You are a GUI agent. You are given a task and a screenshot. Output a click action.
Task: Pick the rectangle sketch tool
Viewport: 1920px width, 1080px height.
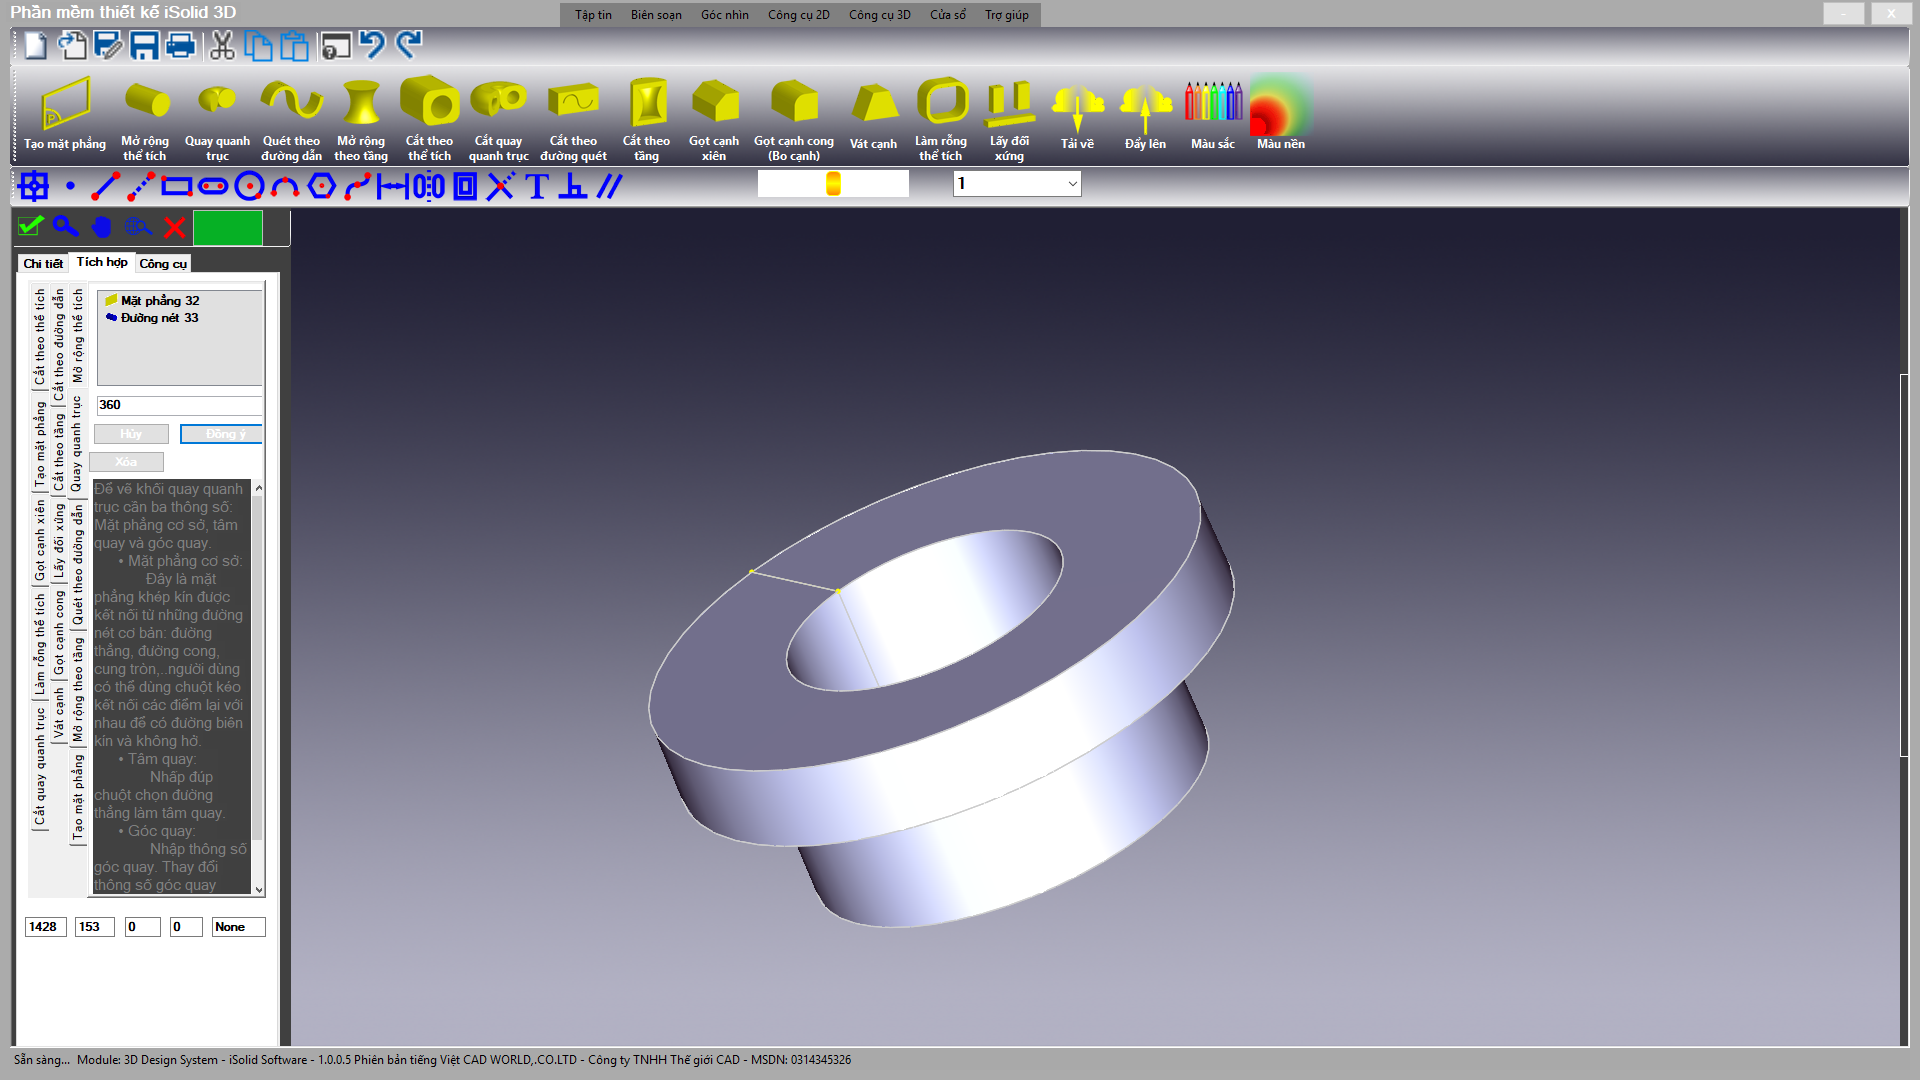(177, 187)
